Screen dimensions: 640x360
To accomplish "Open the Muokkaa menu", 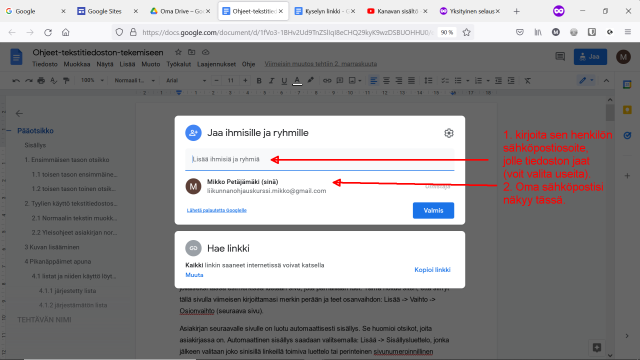I will click(x=77, y=64).
